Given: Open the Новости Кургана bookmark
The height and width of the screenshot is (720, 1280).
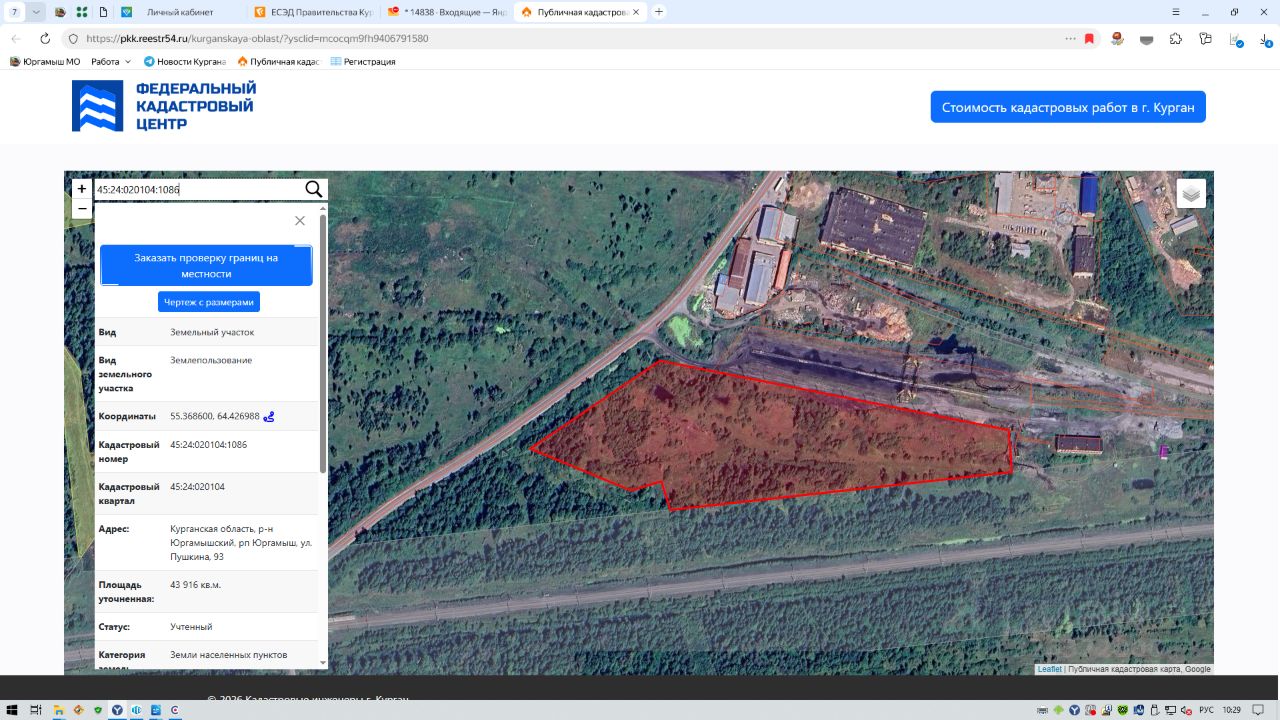Looking at the screenshot, I should (185, 61).
